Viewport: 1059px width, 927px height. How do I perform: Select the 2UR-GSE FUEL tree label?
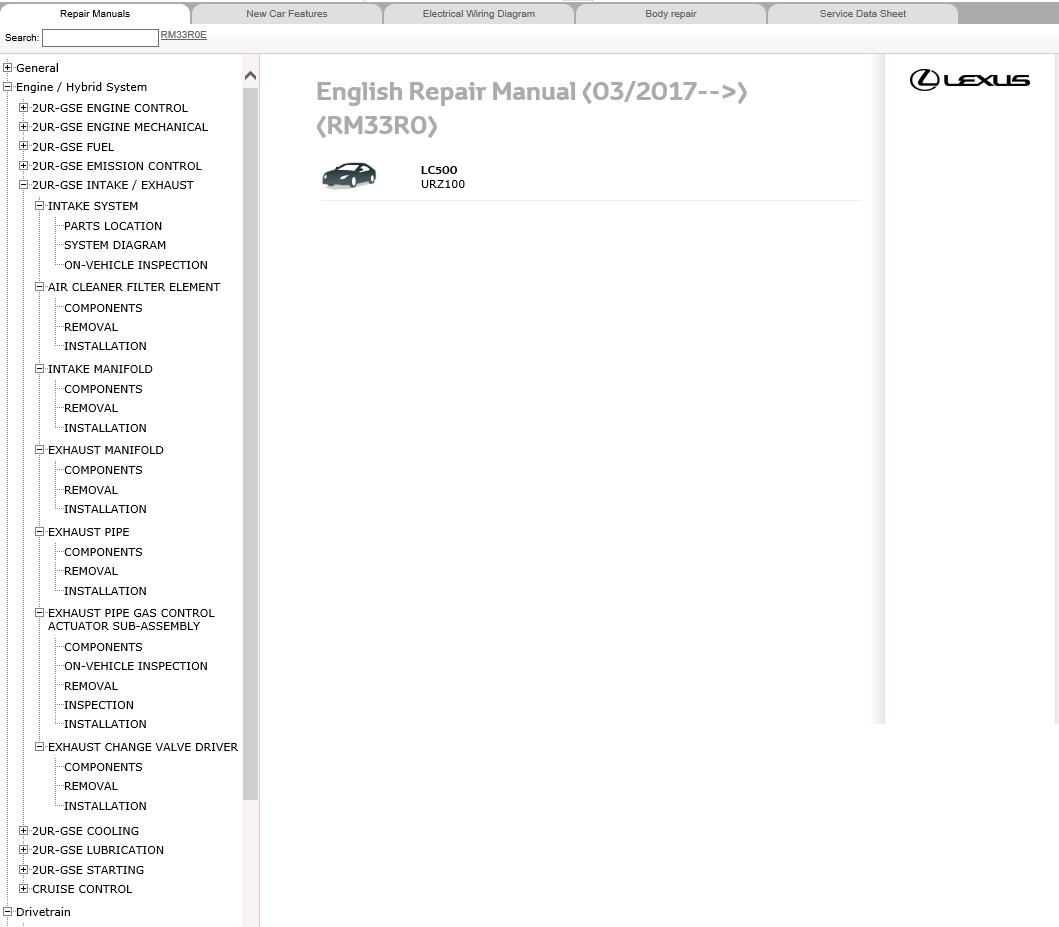(73, 147)
